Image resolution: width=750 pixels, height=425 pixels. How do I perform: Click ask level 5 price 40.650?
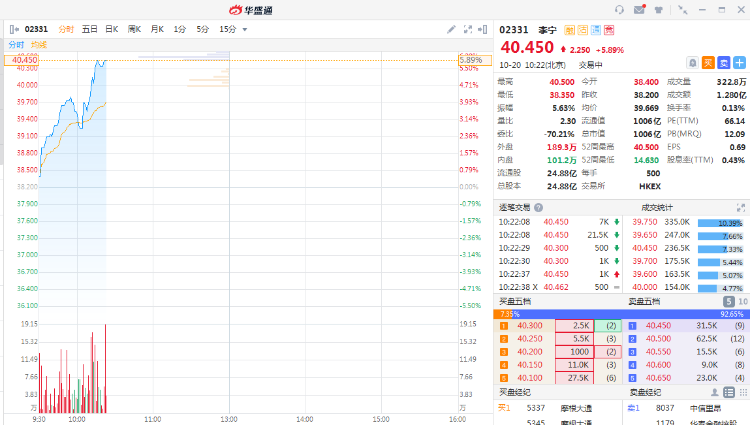click(x=658, y=378)
